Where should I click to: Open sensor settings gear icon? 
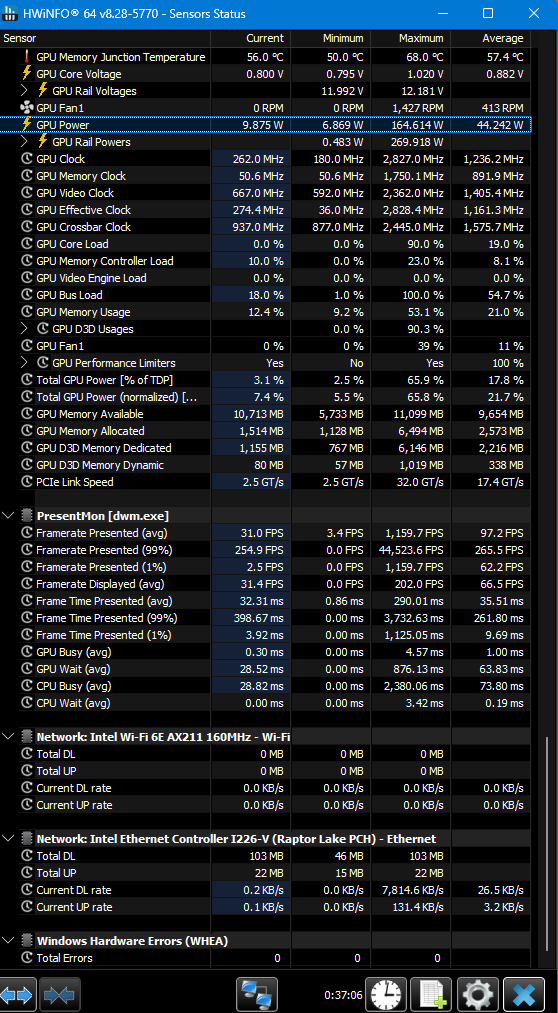pos(477,994)
